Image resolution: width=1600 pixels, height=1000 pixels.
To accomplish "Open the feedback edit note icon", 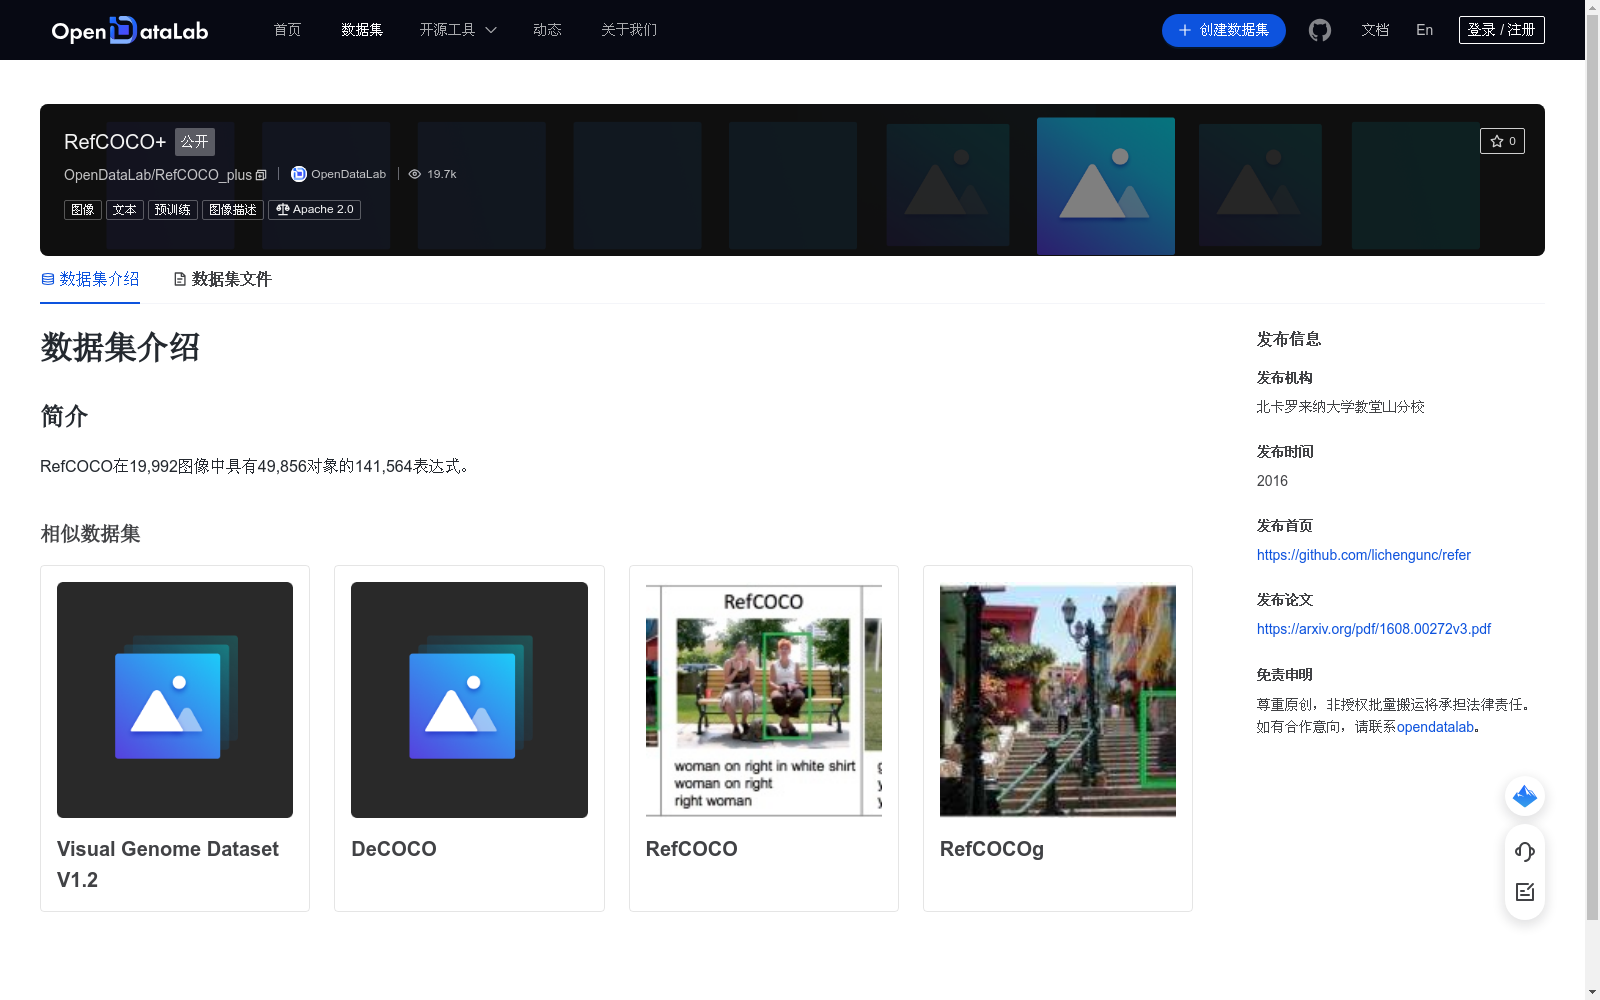I will coord(1525,892).
